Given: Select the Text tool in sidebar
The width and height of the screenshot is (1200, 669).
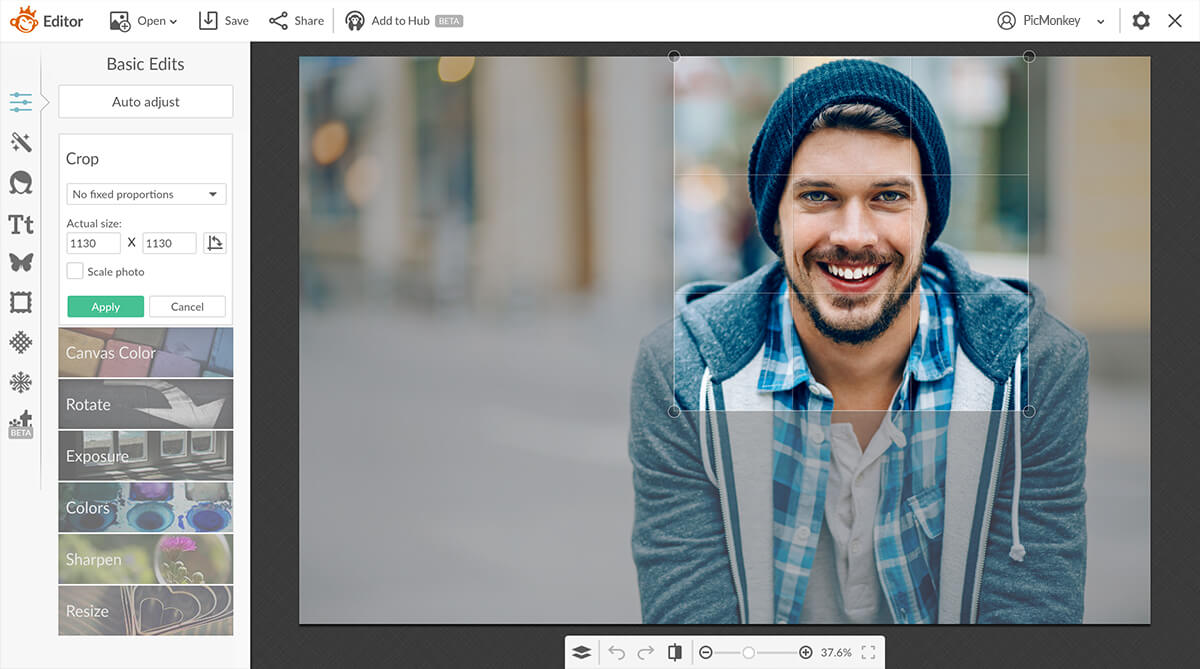Looking at the screenshot, I should pos(20,224).
